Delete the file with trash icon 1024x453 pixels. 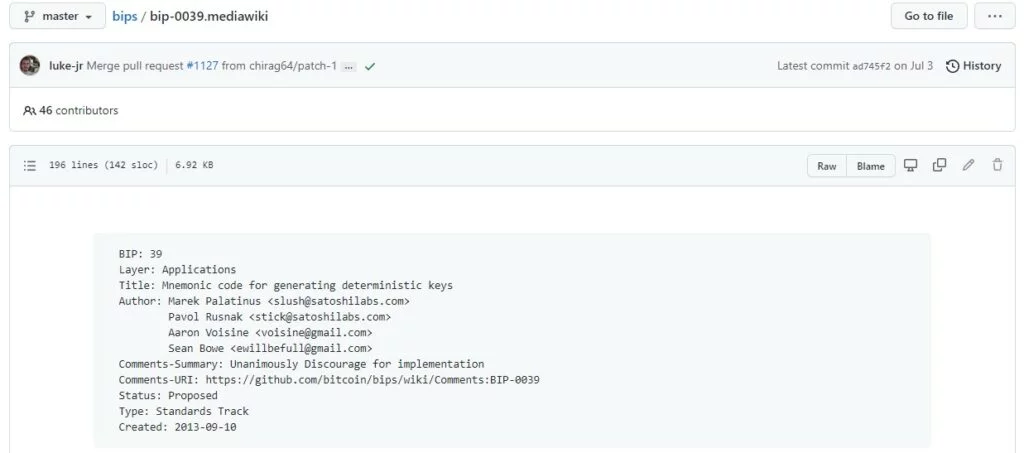(x=997, y=165)
